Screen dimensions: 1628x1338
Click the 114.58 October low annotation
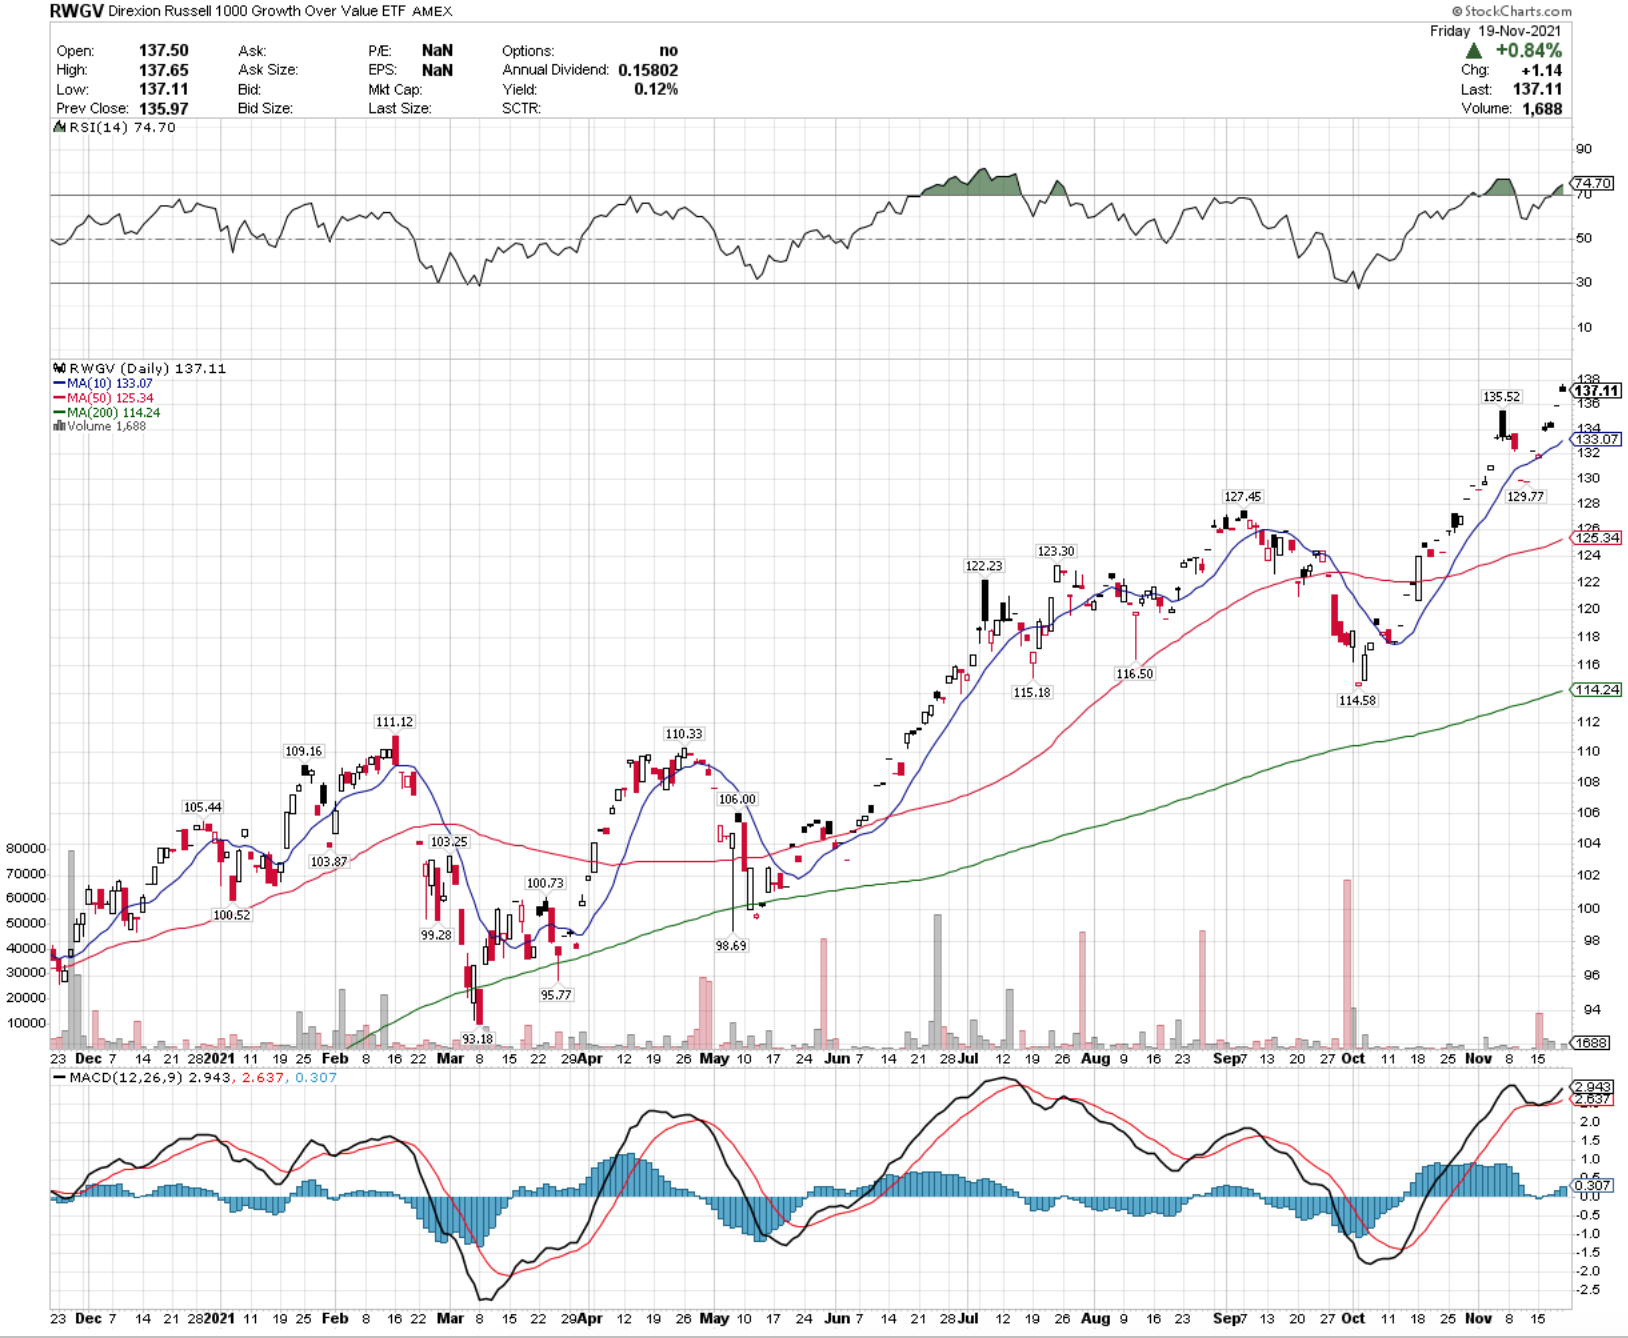click(x=1357, y=700)
